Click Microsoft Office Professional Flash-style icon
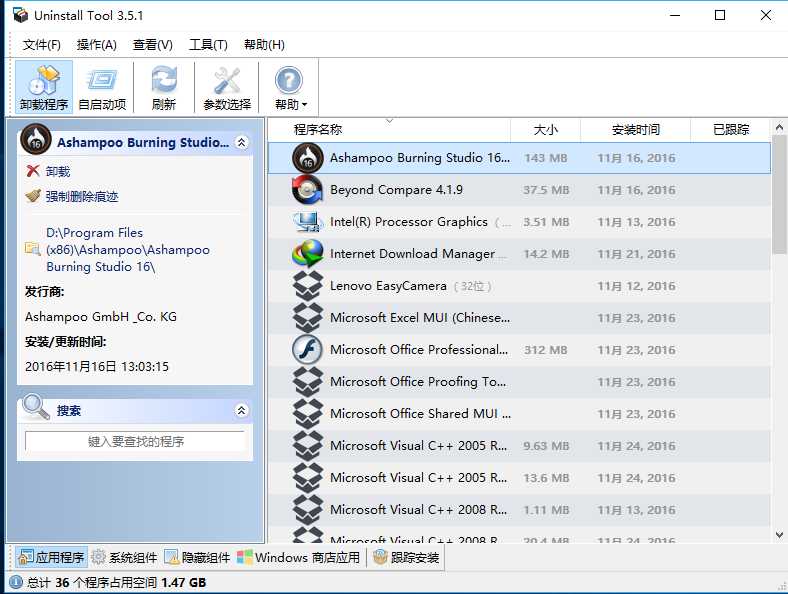788x594 pixels. pyautogui.click(x=308, y=350)
